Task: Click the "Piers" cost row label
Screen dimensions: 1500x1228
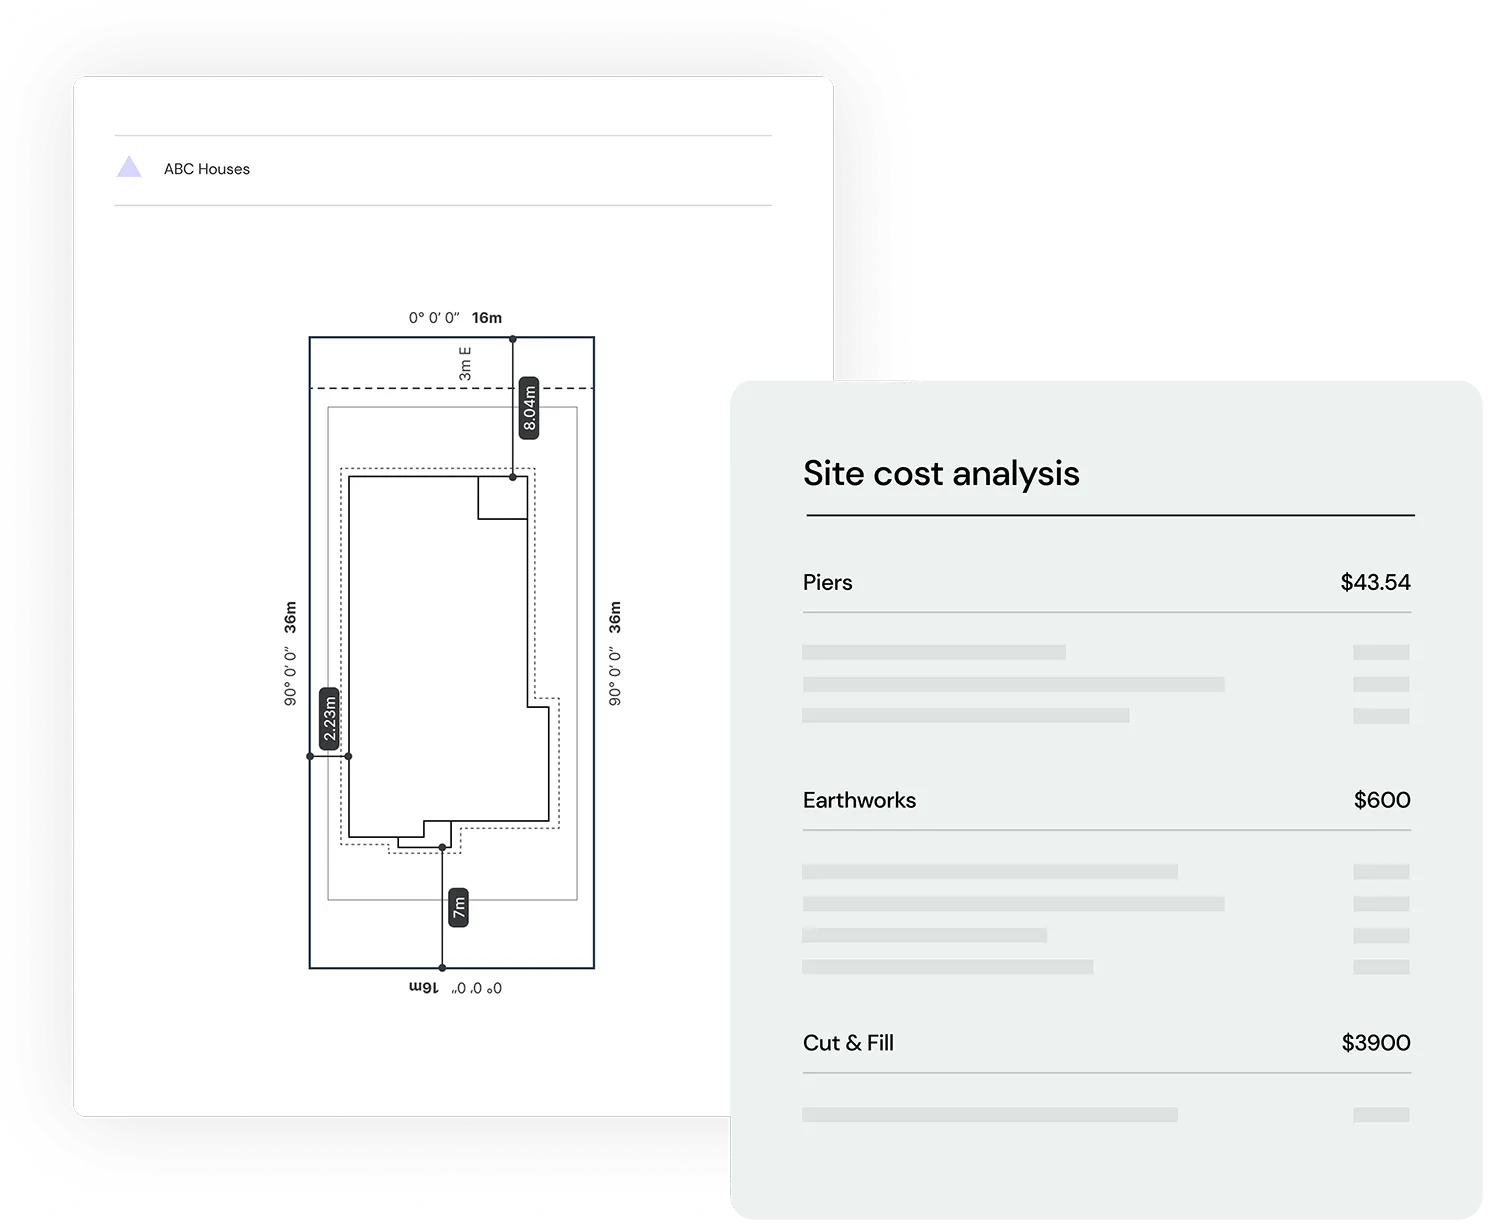Action: pos(828,582)
